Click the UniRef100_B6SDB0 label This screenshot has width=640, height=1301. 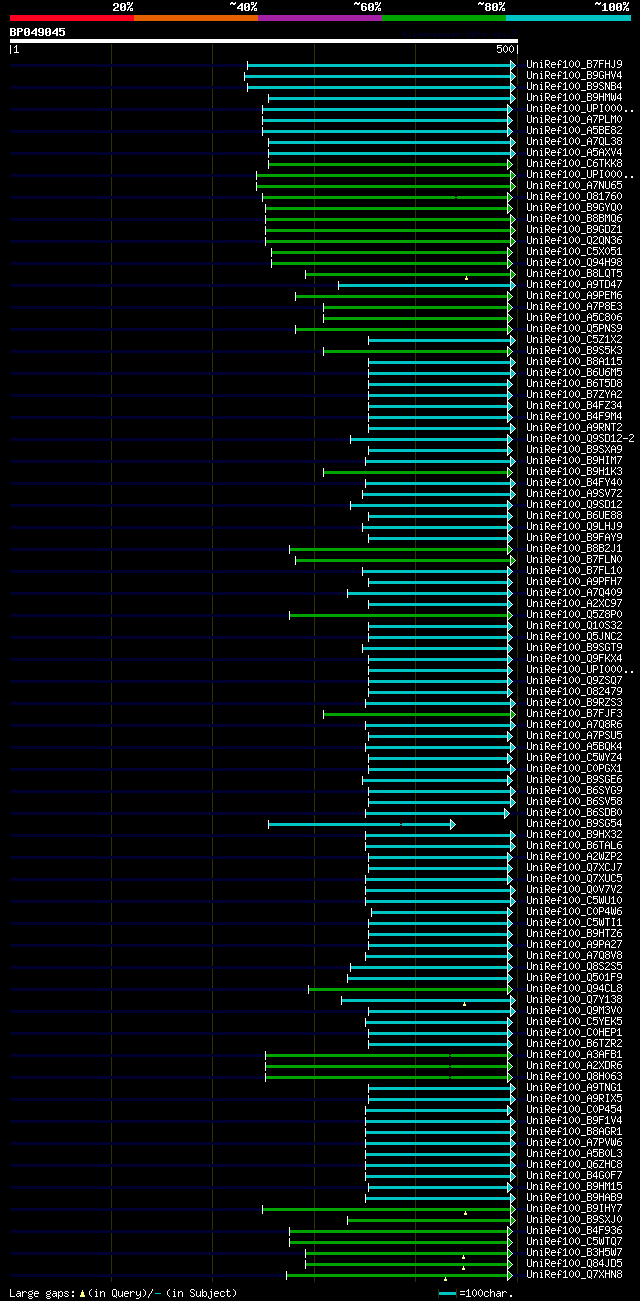click(x=574, y=812)
